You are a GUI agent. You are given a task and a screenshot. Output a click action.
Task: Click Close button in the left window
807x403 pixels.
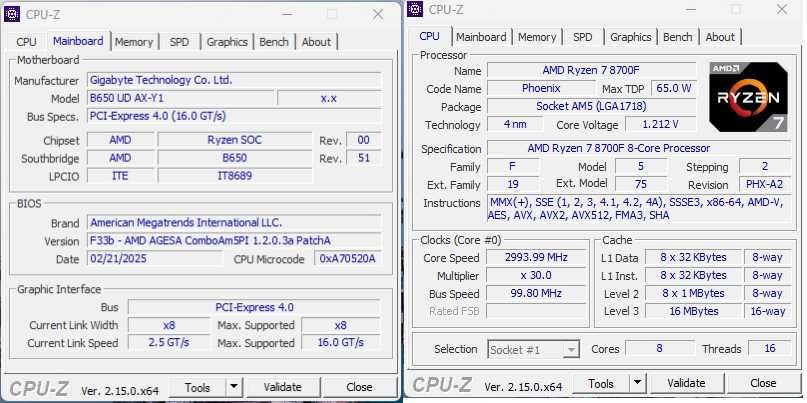pos(359,388)
